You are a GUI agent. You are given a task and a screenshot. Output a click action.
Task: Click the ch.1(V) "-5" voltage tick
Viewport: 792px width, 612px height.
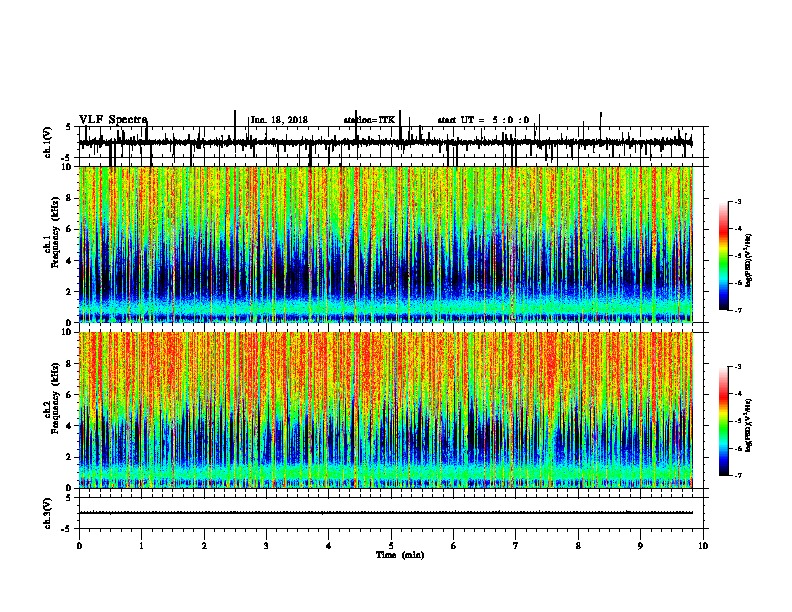(67, 158)
